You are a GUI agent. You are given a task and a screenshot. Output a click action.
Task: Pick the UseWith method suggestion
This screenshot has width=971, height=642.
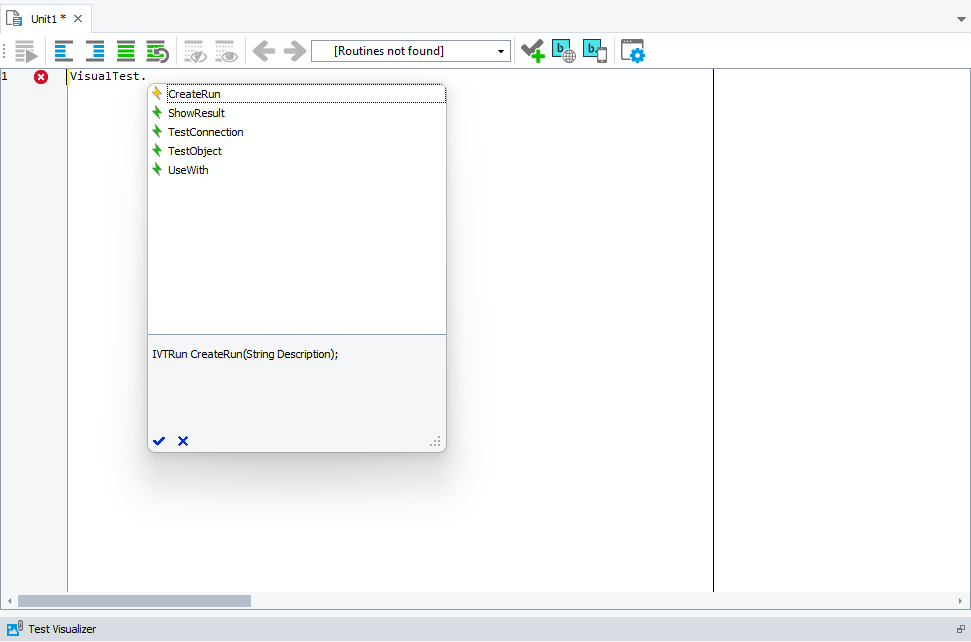point(188,170)
